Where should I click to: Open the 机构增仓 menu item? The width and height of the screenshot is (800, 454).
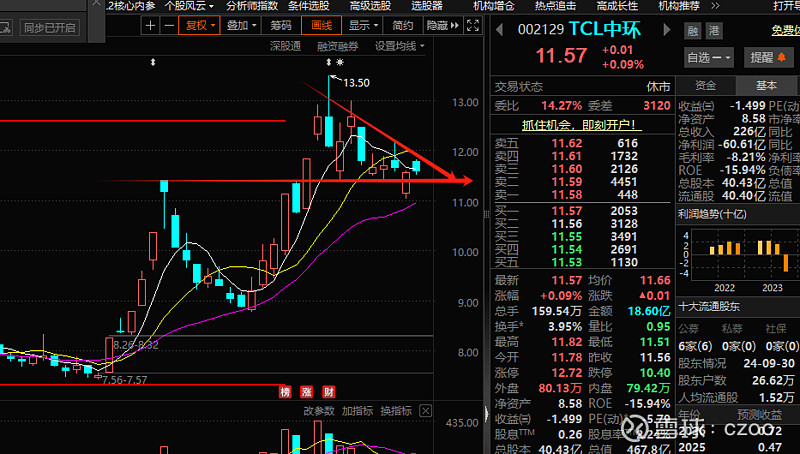tap(493, 6)
